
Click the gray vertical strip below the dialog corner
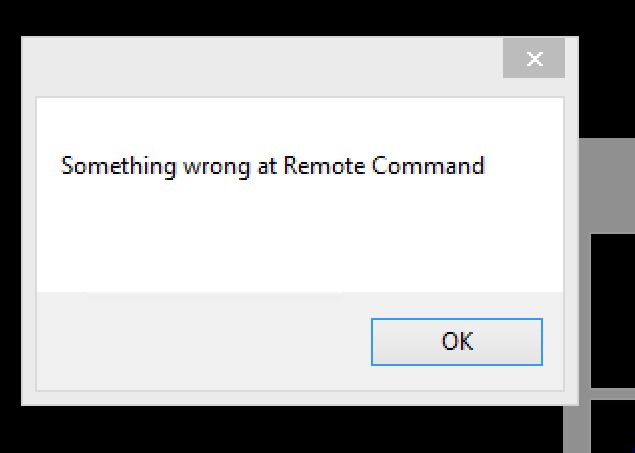[577, 429]
